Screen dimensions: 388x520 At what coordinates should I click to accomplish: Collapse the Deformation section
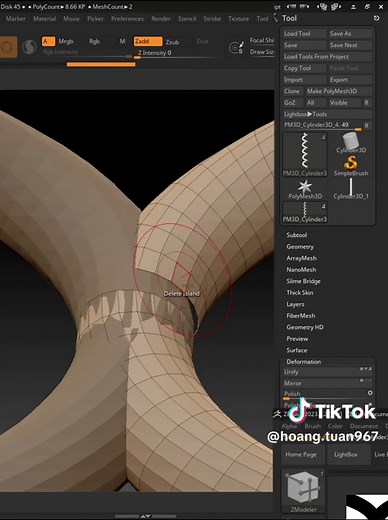[x=304, y=362]
